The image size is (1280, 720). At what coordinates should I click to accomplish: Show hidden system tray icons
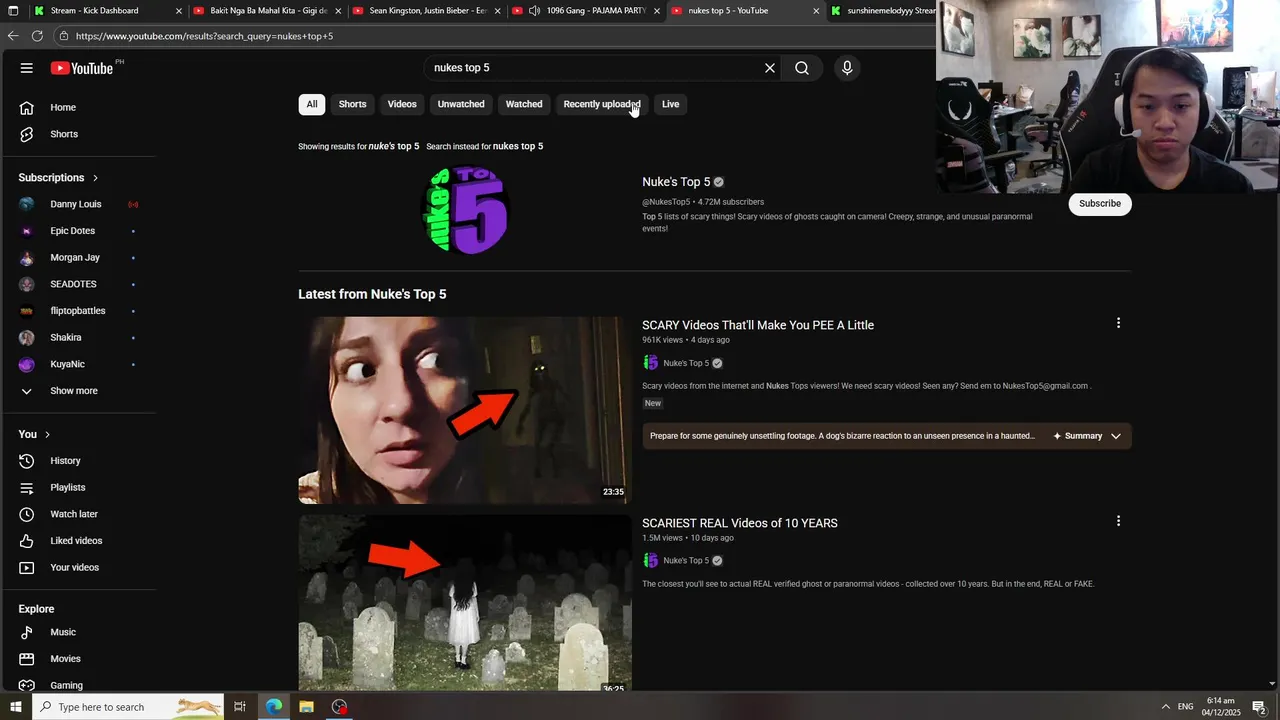click(1164, 707)
